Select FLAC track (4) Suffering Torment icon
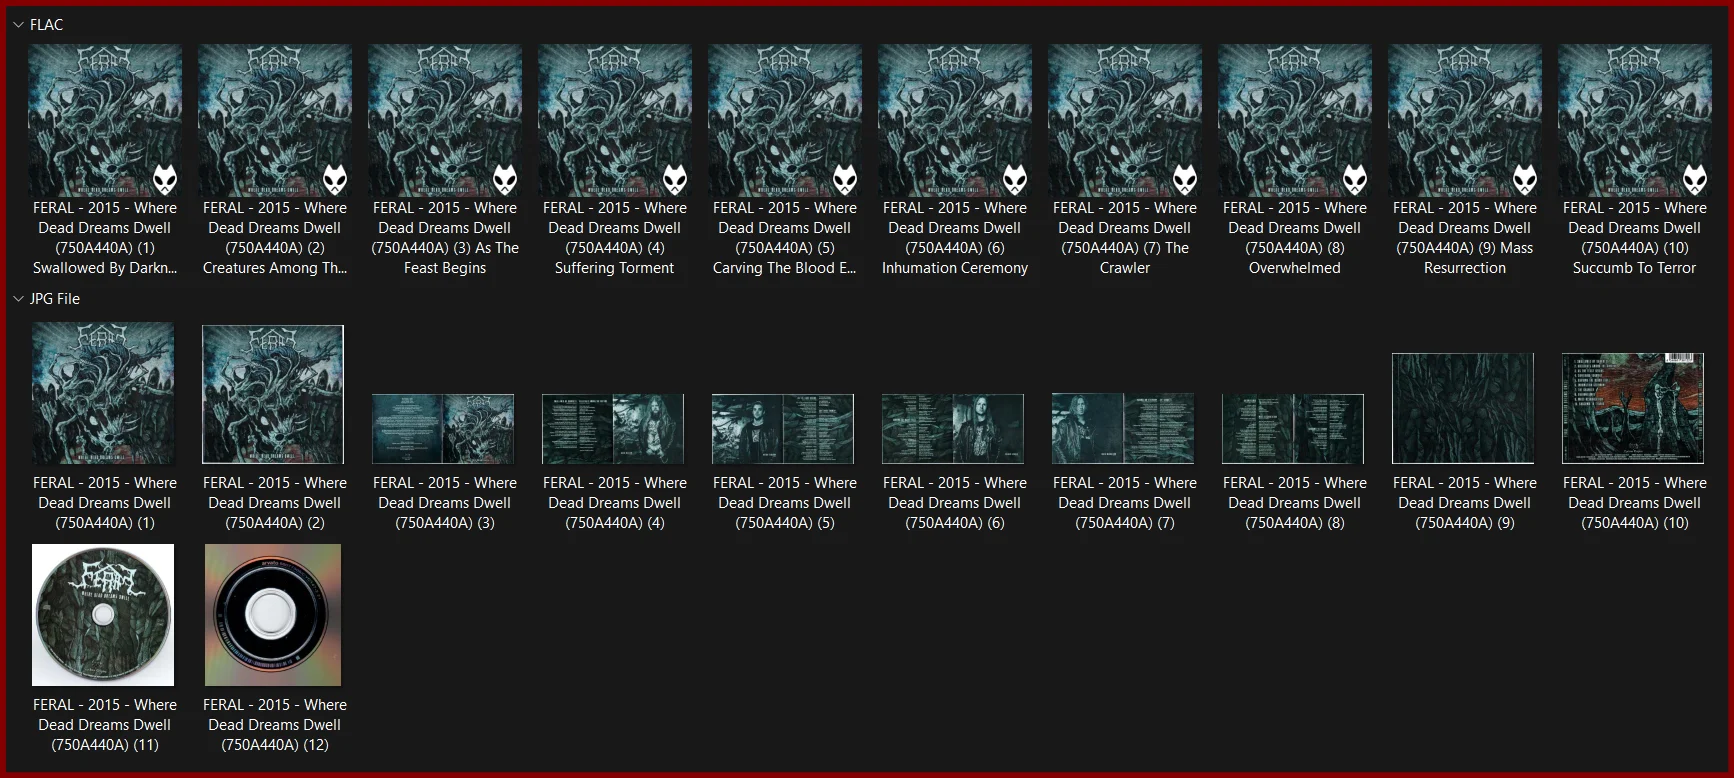Image resolution: width=1734 pixels, height=778 pixels. click(x=615, y=120)
